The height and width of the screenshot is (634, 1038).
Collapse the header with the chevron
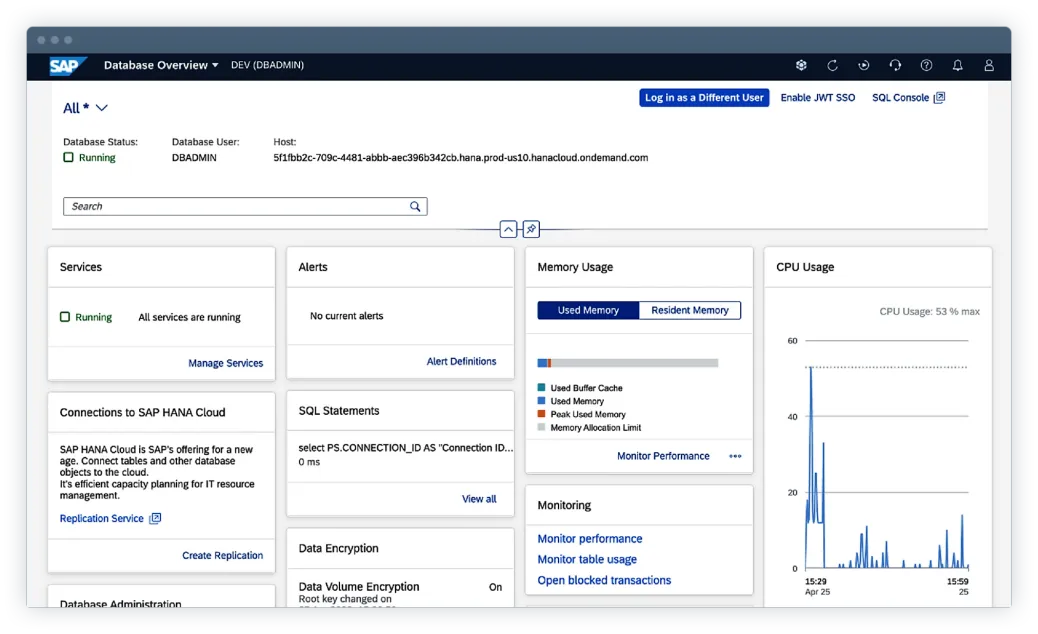click(508, 229)
